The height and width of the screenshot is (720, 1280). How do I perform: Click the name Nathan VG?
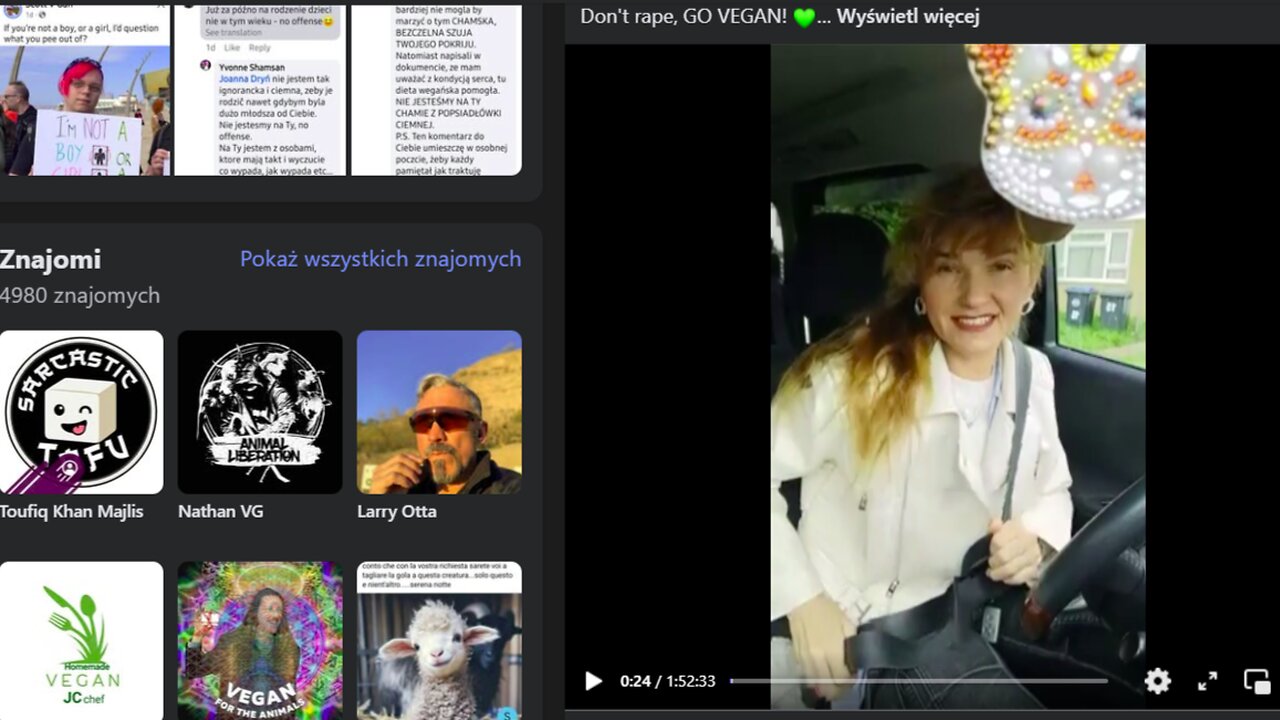coord(221,511)
